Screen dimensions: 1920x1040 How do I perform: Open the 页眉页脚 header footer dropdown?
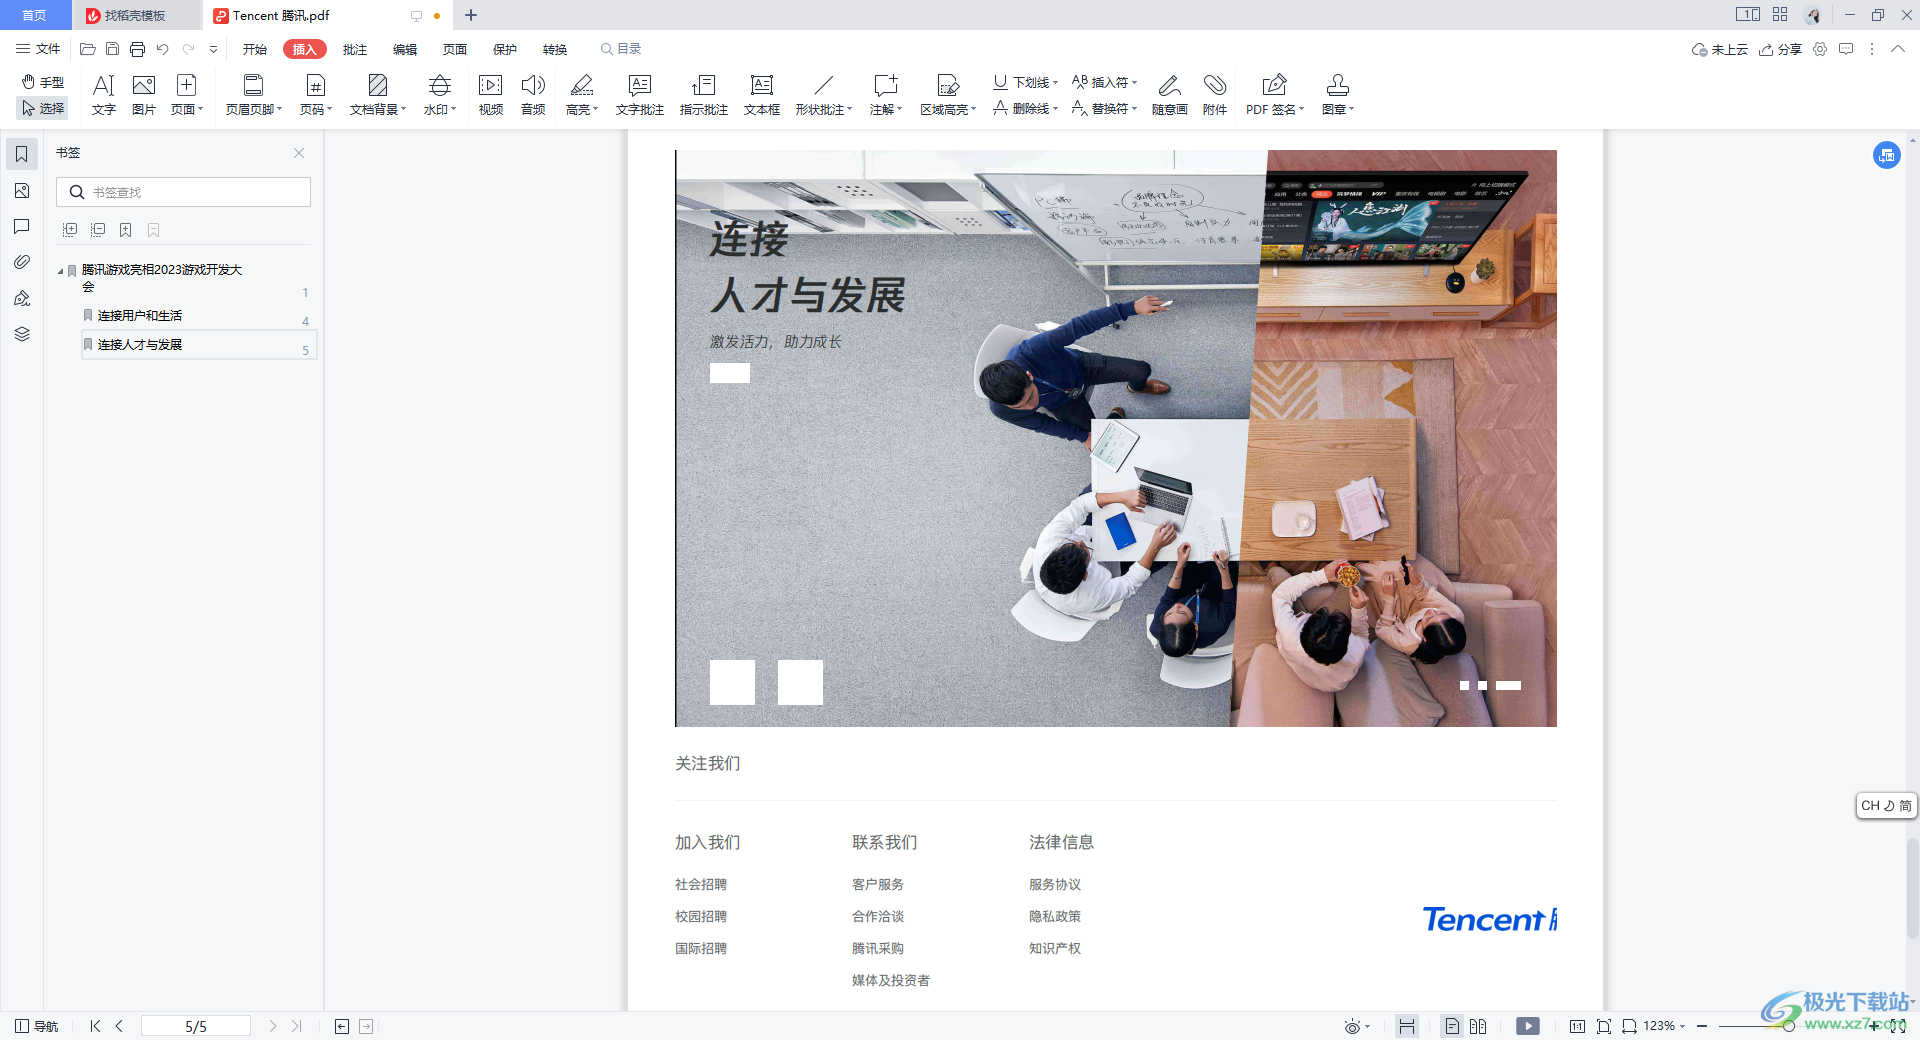pyautogui.click(x=254, y=95)
